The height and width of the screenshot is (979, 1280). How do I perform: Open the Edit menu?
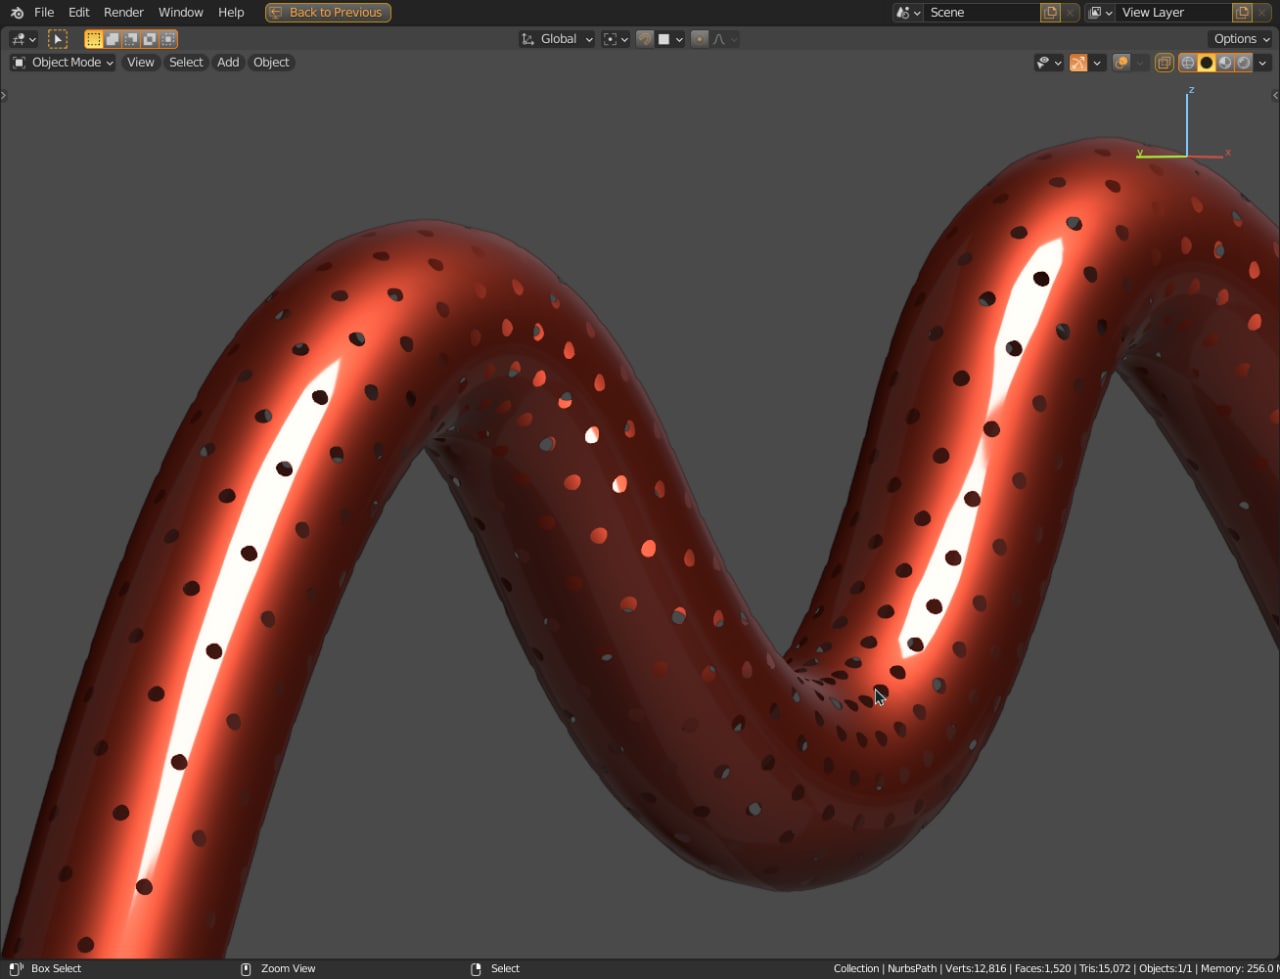coord(79,12)
